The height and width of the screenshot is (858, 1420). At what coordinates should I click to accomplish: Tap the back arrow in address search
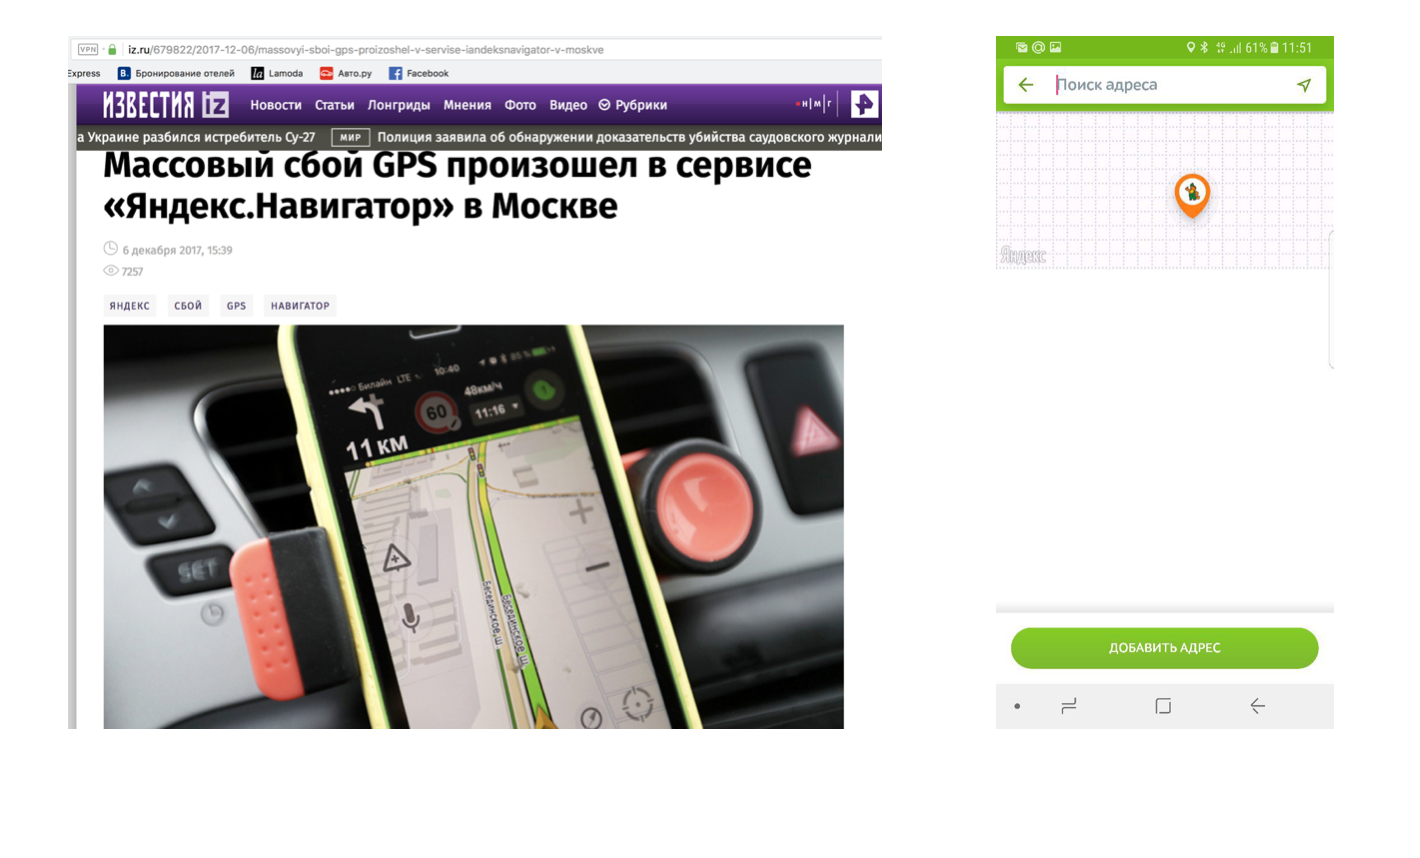coord(1026,85)
